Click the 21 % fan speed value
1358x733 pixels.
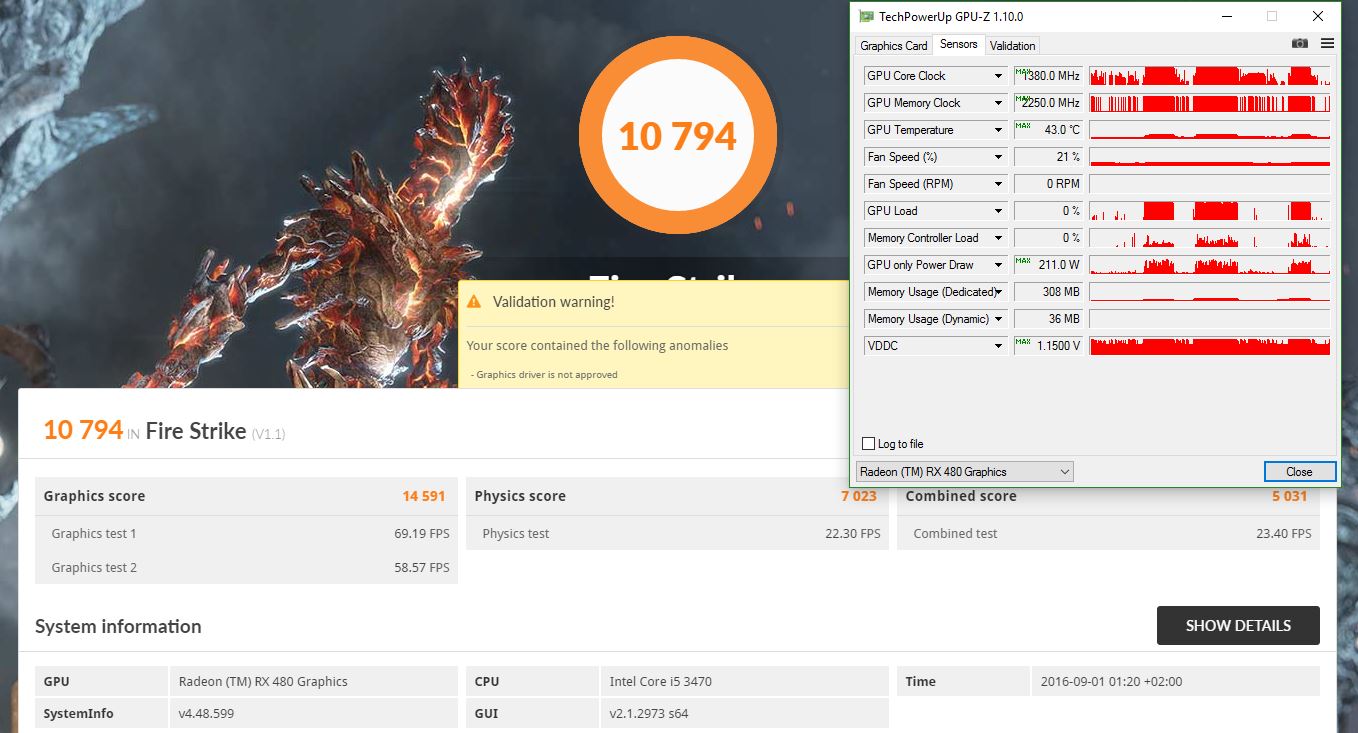(x=1048, y=157)
